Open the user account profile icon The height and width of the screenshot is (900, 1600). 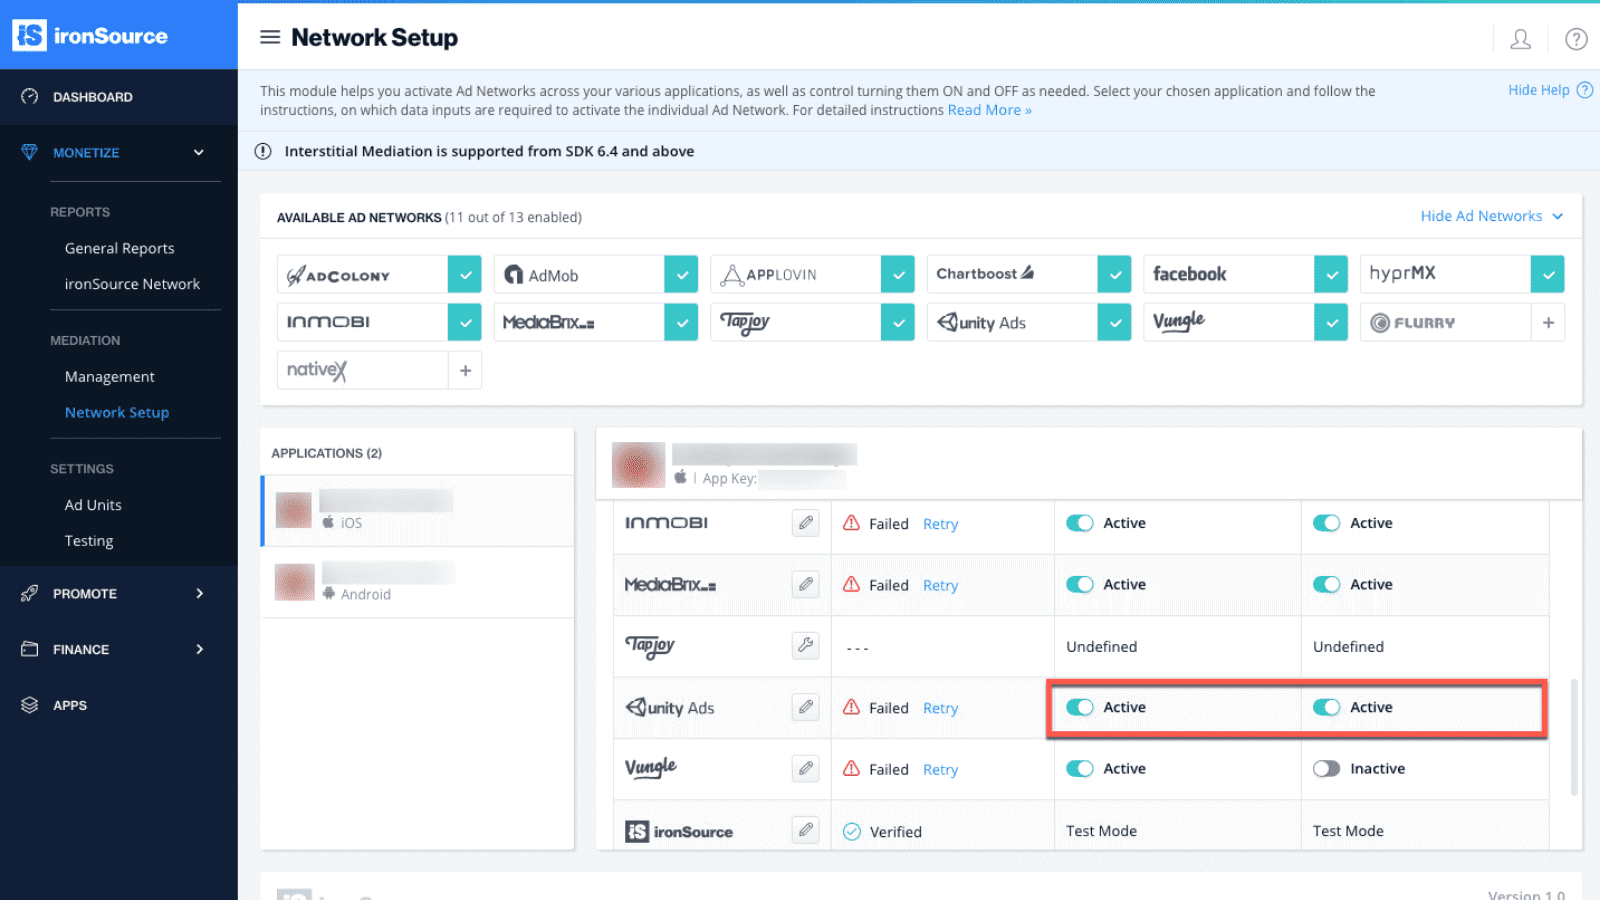tap(1520, 39)
